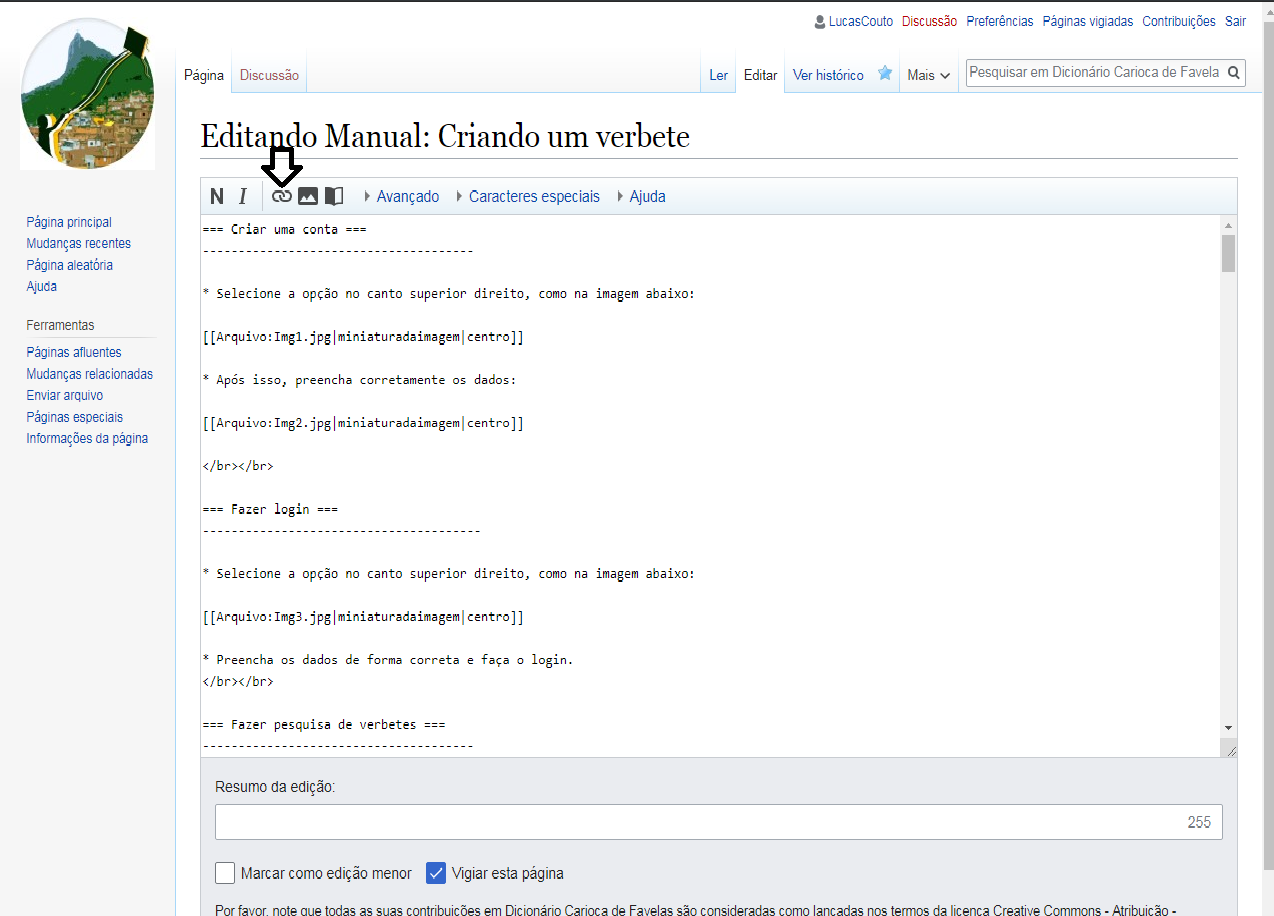Insert a reference using the book icon
Viewport: 1274px width, 916px height.
coord(334,197)
